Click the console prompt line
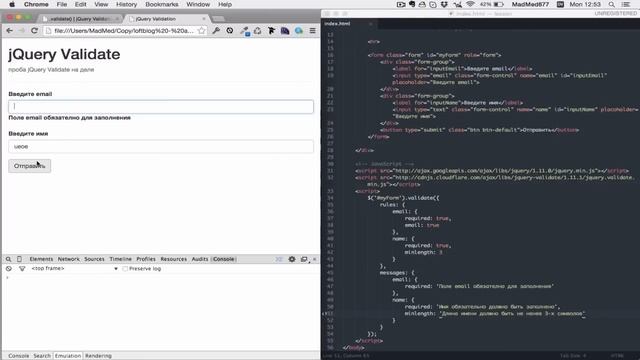 pyautogui.click(x=161, y=278)
